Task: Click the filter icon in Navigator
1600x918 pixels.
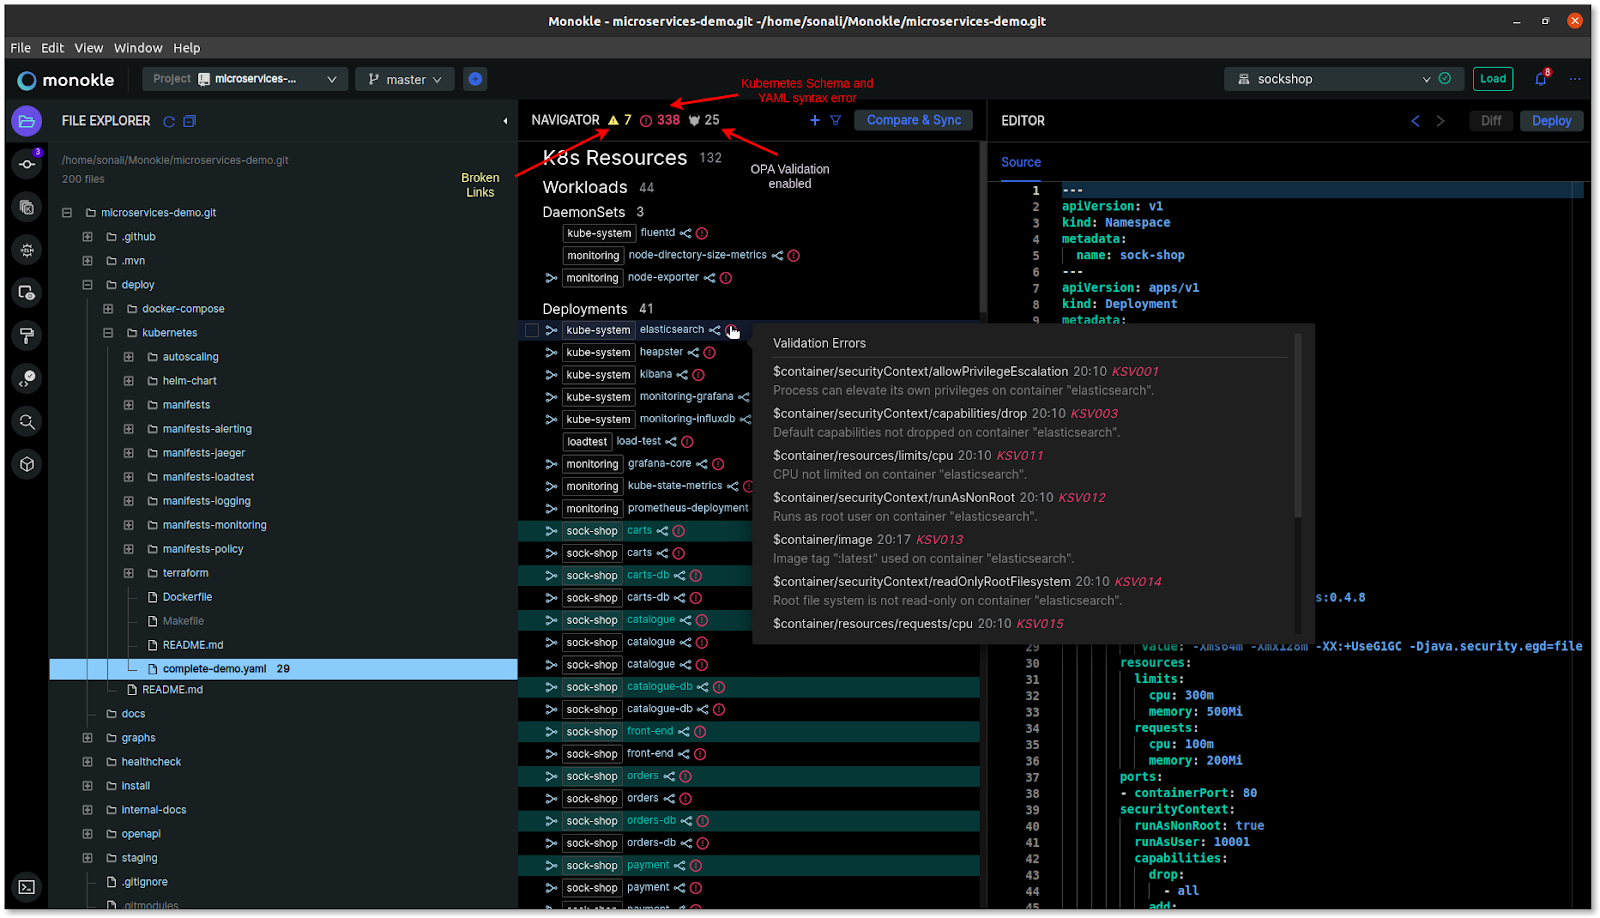Action: (836, 120)
